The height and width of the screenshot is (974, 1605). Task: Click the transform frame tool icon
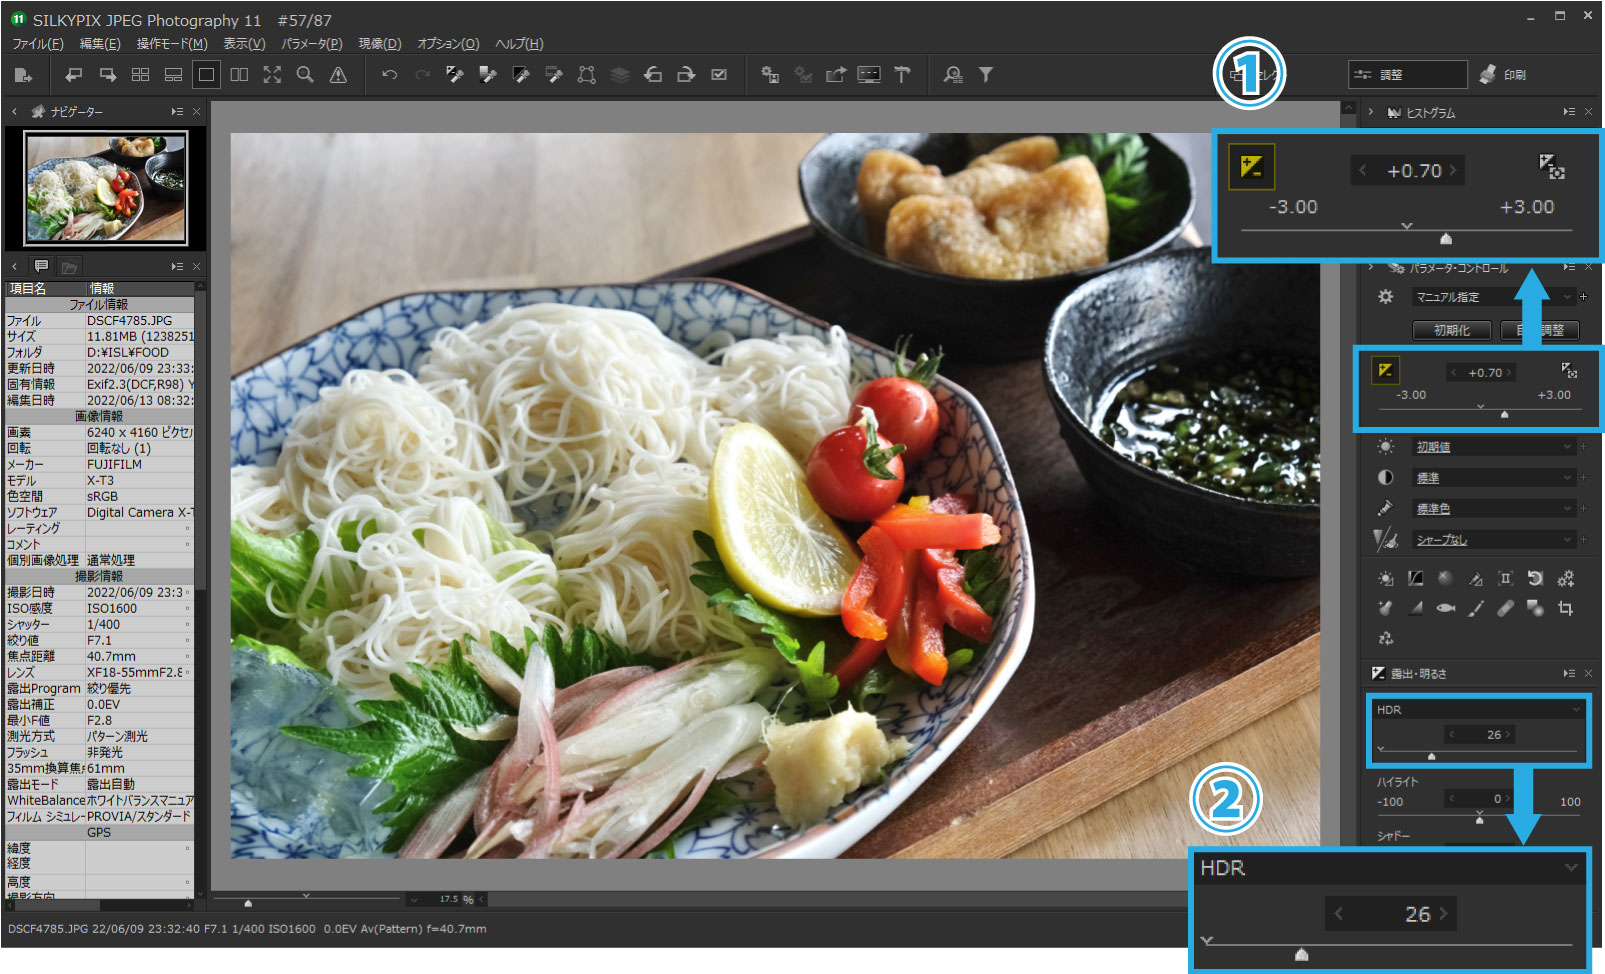[587, 75]
